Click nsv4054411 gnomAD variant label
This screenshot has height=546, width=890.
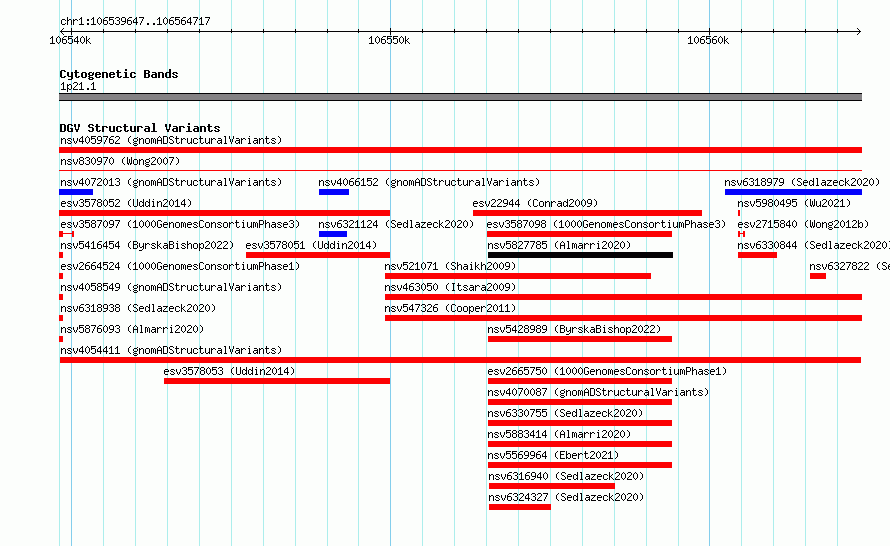(x=171, y=350)
